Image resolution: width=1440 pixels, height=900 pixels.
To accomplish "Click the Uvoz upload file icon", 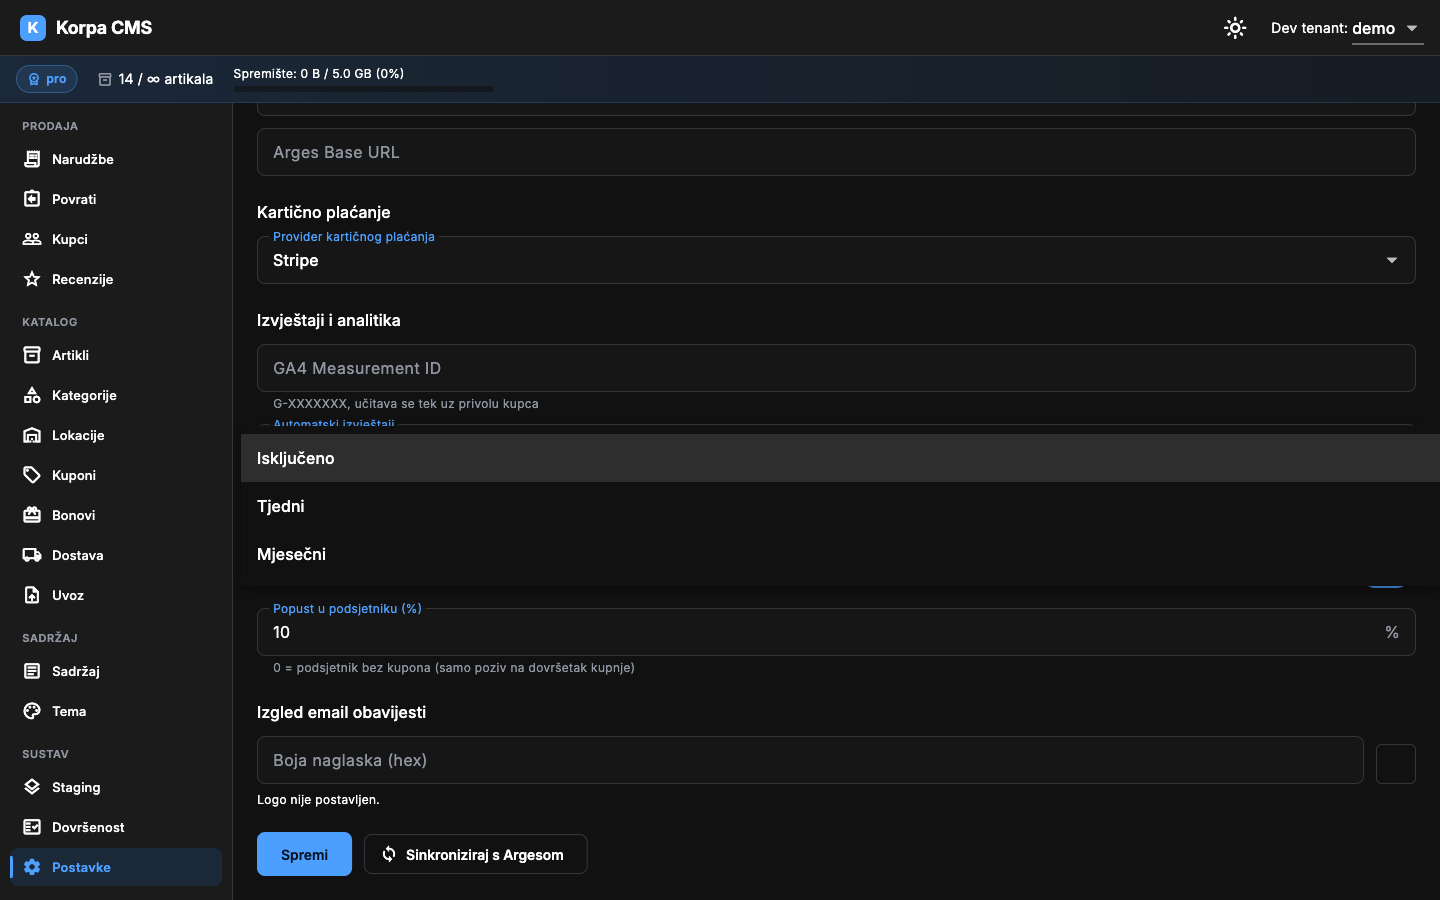I will coord(32,595).
